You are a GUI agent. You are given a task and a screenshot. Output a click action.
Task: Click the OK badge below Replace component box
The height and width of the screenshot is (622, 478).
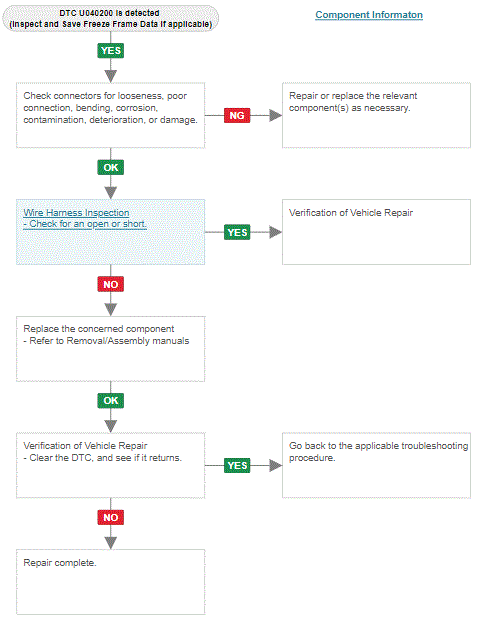(x=111, y=401)
